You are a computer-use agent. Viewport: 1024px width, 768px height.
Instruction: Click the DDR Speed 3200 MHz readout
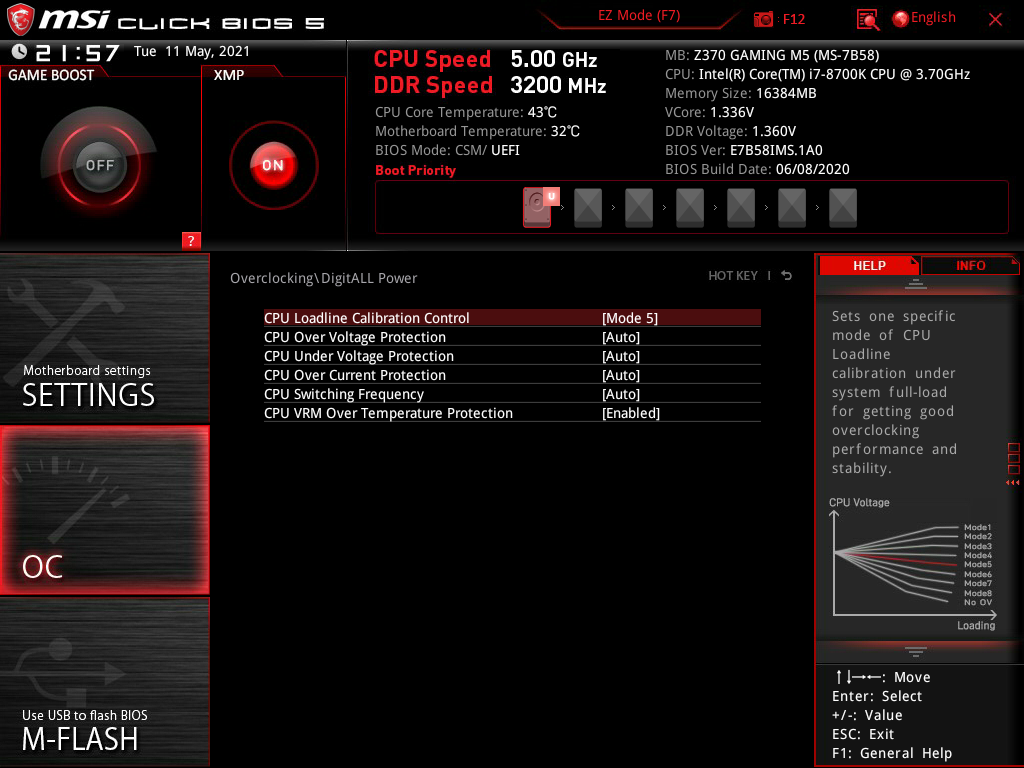tap(490, 85)
